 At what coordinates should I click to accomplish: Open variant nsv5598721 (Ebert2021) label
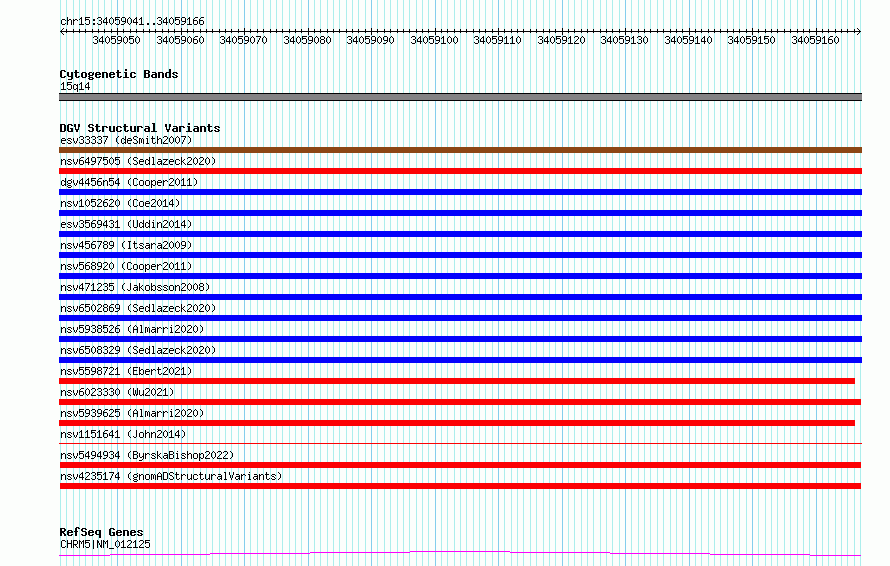[x=126, y=371]
